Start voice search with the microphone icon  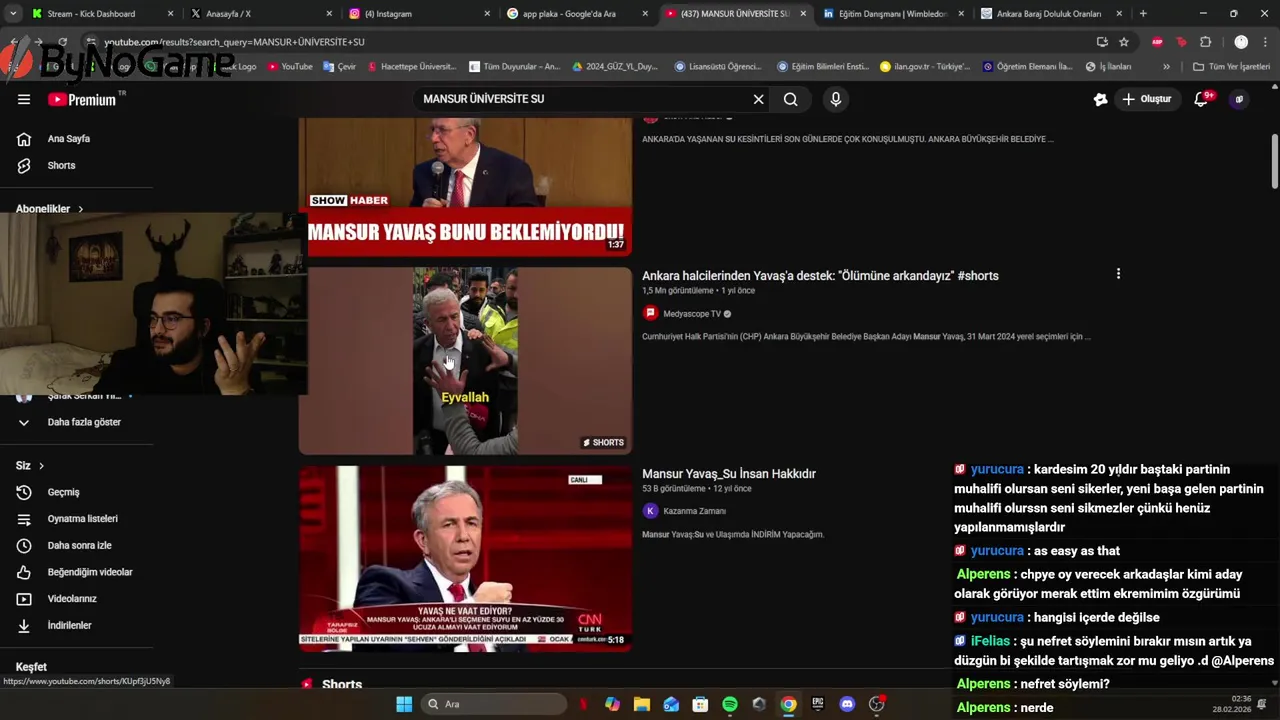click(836, 99)
